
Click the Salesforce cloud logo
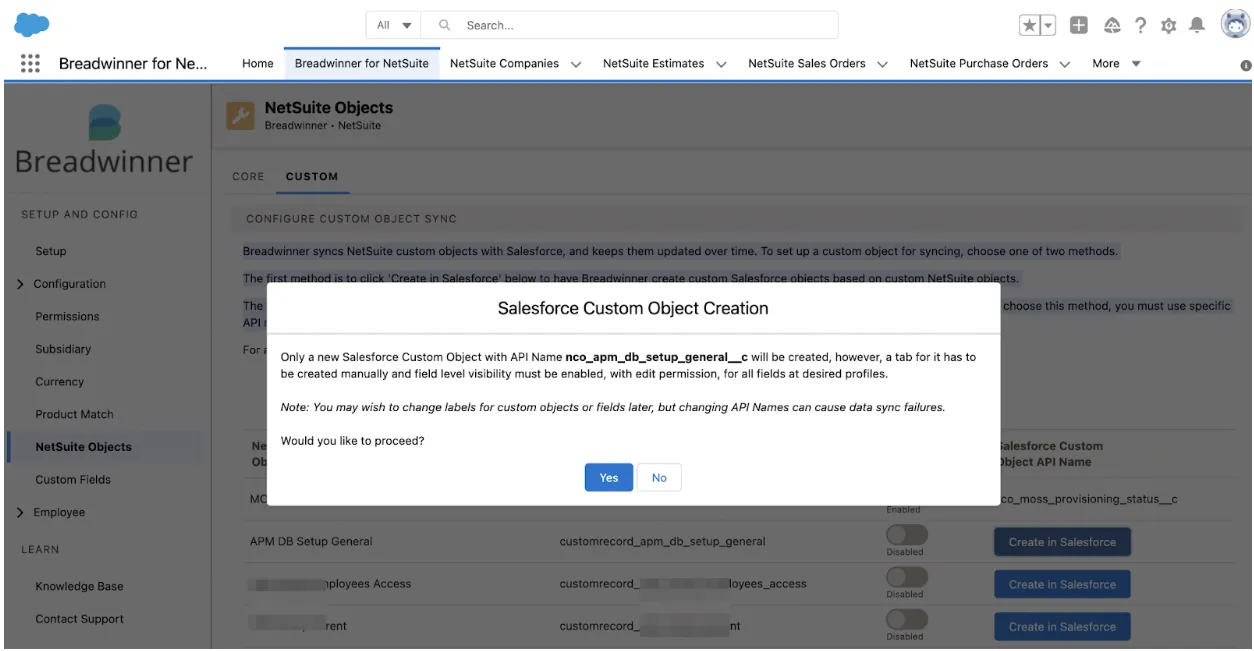pos(33,23)
